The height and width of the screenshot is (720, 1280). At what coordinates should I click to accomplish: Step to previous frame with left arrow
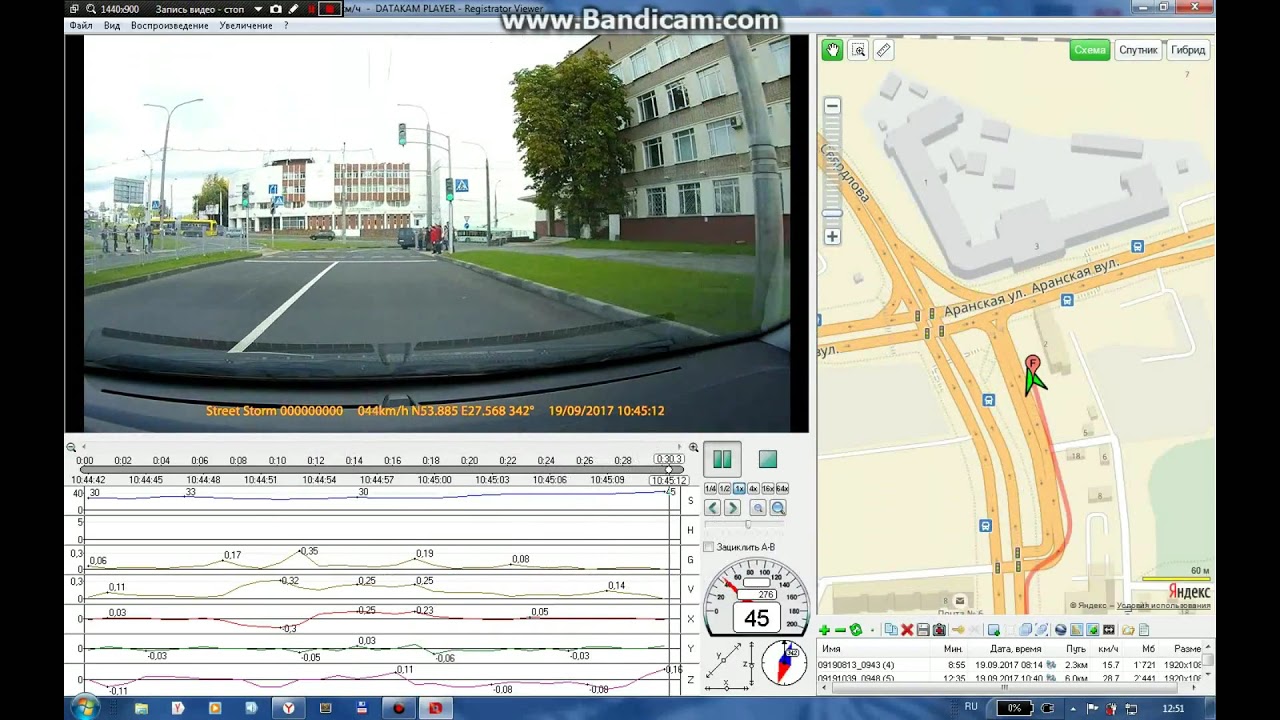point(712,508)
